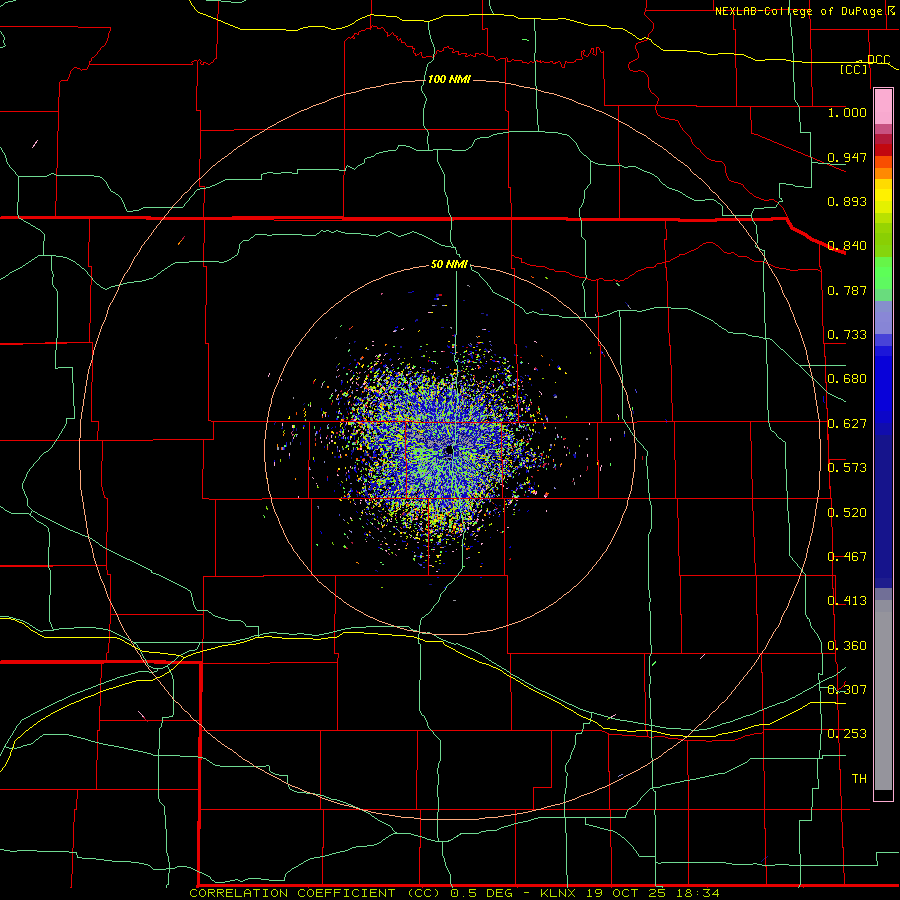Click the 0.787 legend value
Viewport: 900px width, 900px height.
tap(847, 290)
